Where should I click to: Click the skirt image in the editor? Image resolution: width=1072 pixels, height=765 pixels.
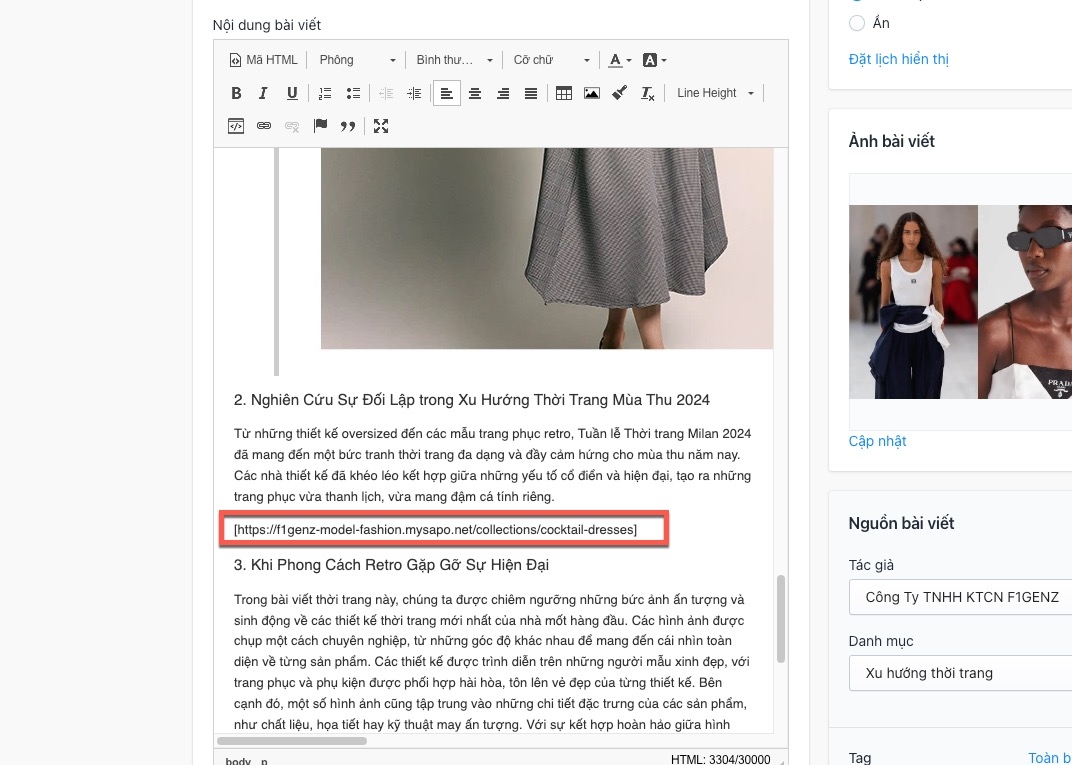click(547, 248)
